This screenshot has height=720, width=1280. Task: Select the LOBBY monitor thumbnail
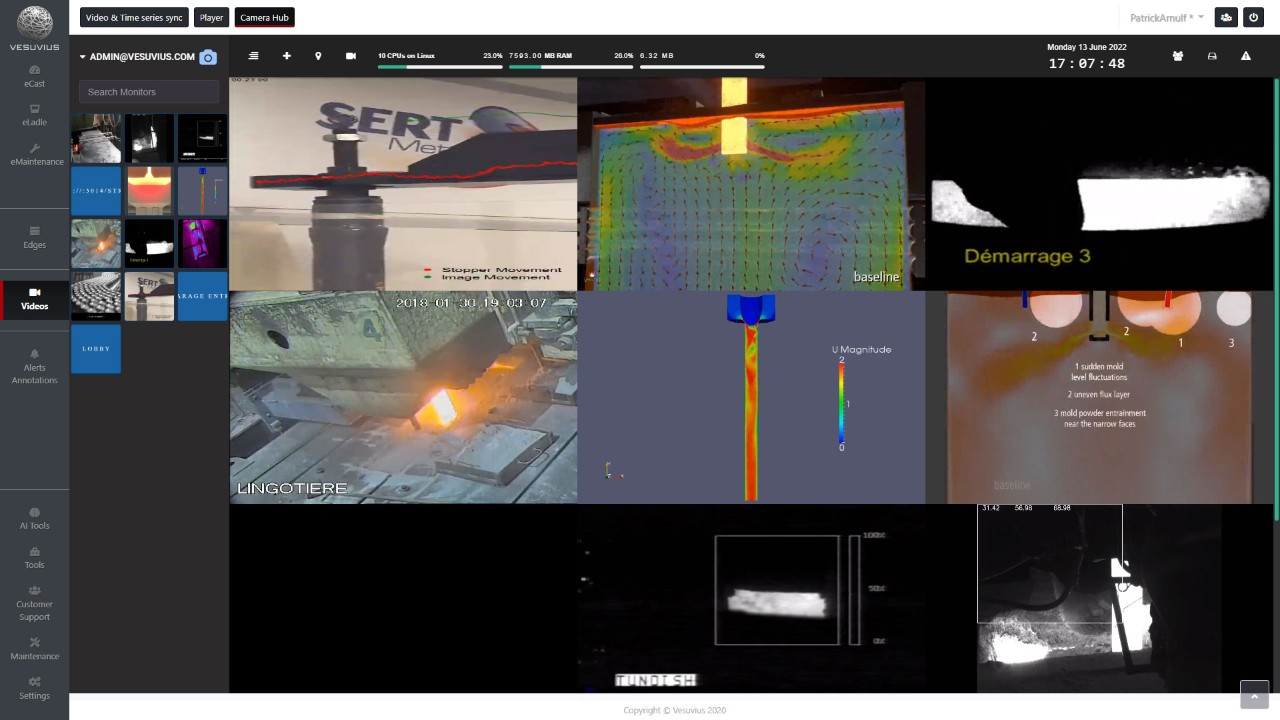pyautogui.click(x=96, y=349)
